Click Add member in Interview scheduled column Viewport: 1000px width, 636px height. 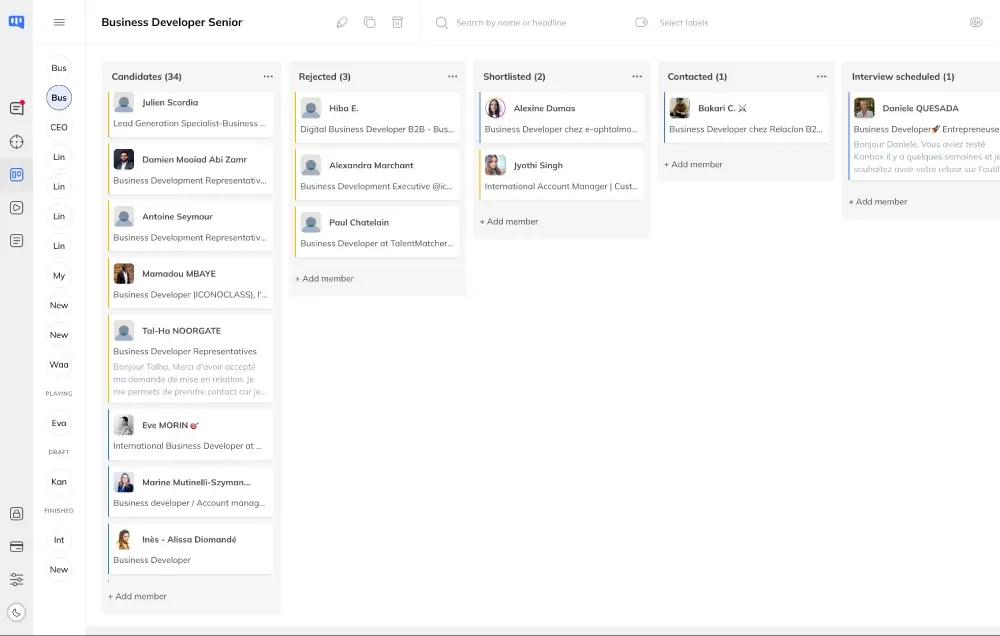pos(878,202)
